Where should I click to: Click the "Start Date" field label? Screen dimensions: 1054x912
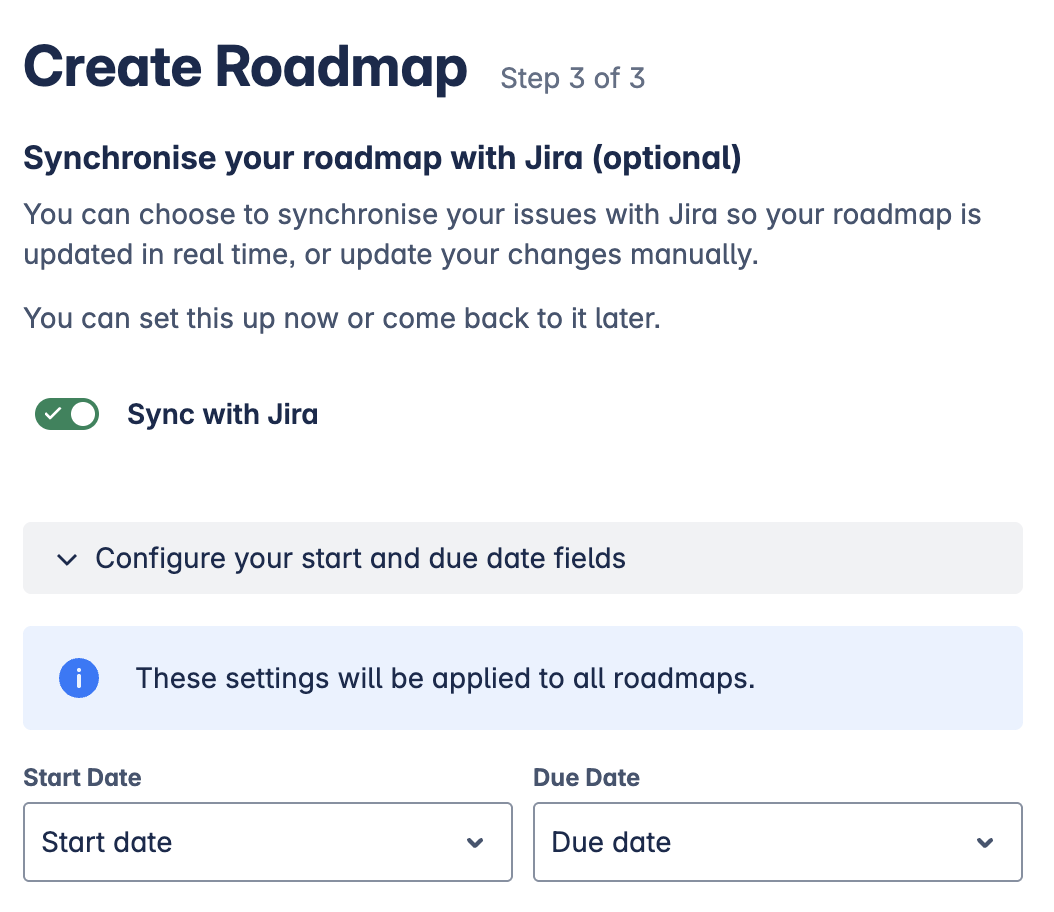click(82, 778)
